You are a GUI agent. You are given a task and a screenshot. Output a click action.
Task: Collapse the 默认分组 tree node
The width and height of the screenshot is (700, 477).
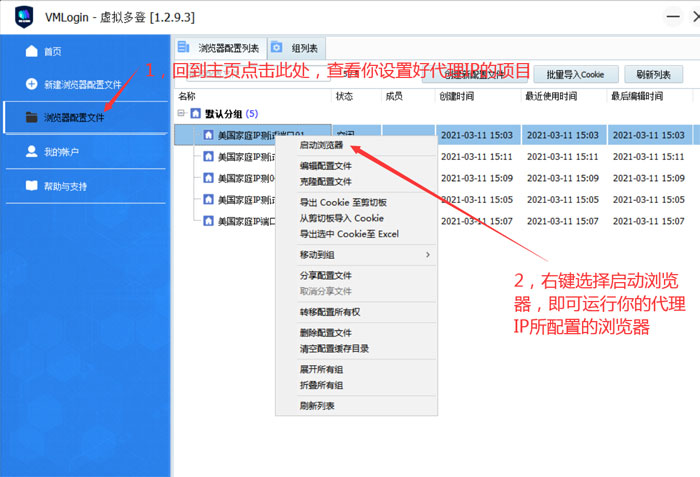click(x=181, y=113)
